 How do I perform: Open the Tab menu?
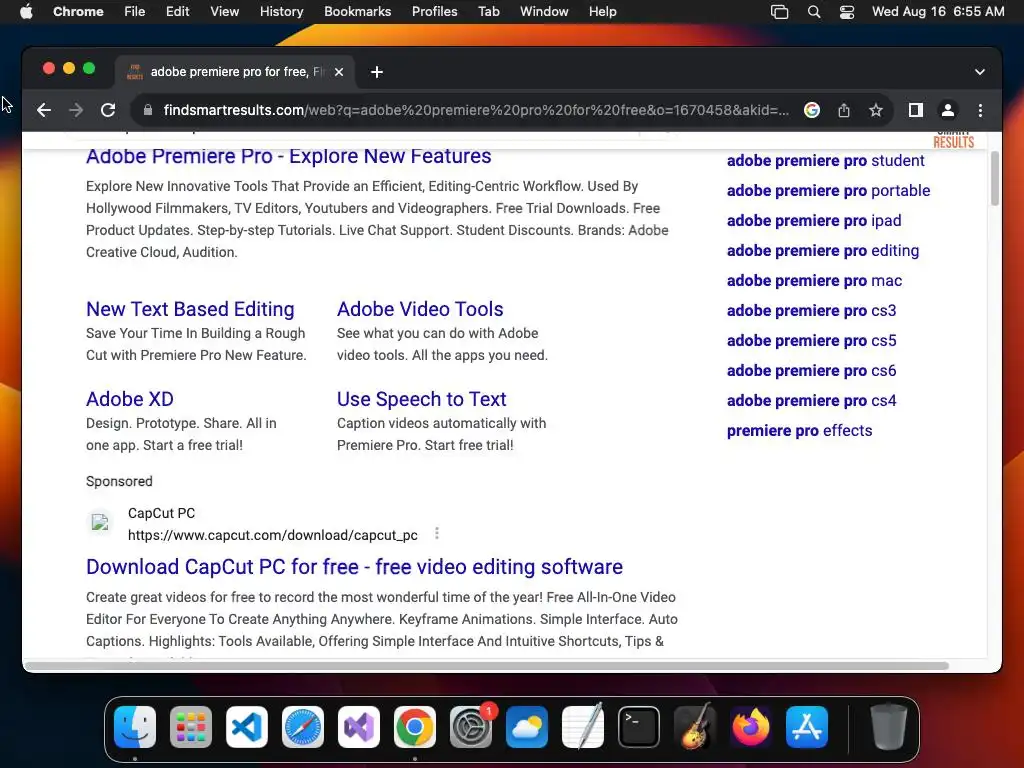pos(488,12)
